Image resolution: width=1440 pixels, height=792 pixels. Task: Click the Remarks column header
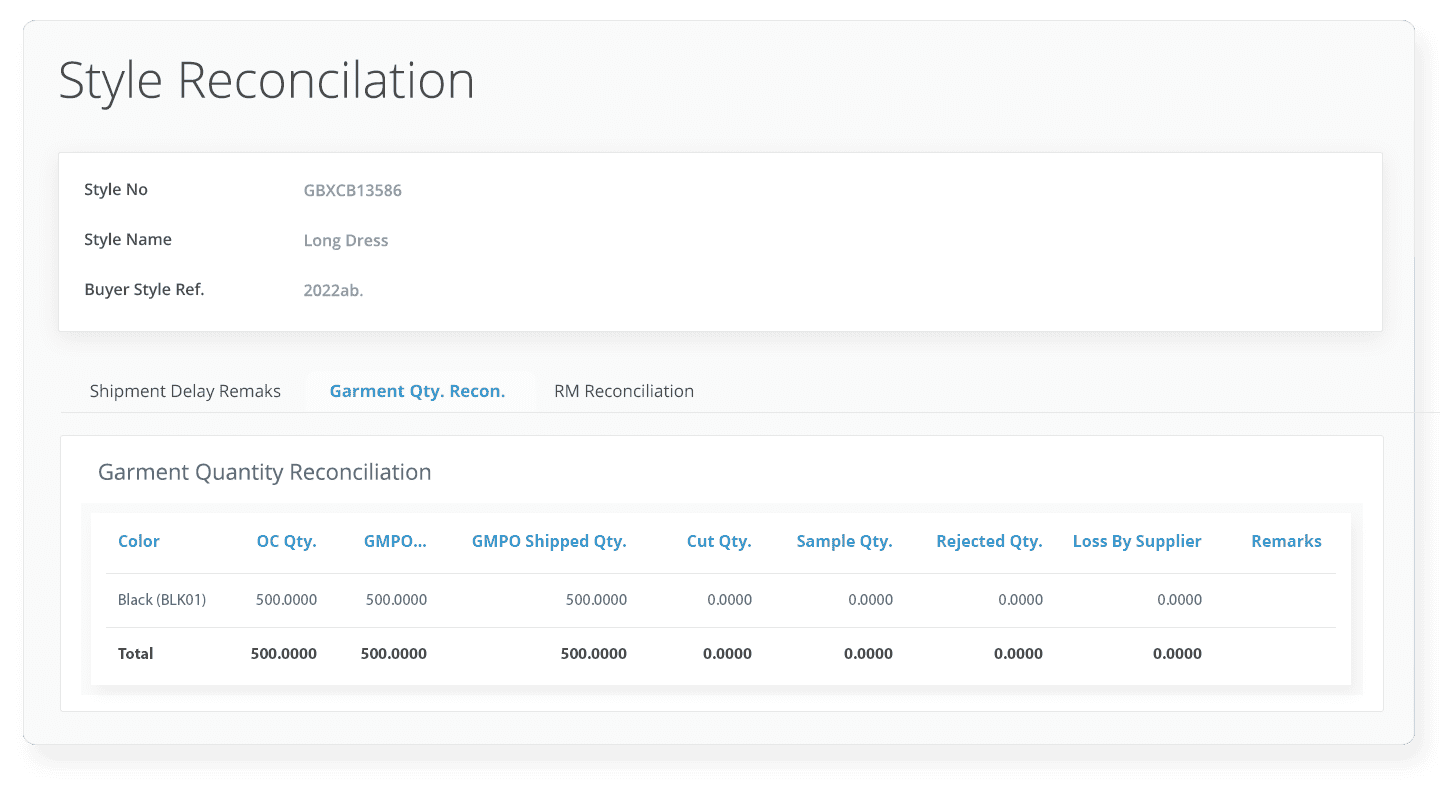click(x=1286, y=541)
